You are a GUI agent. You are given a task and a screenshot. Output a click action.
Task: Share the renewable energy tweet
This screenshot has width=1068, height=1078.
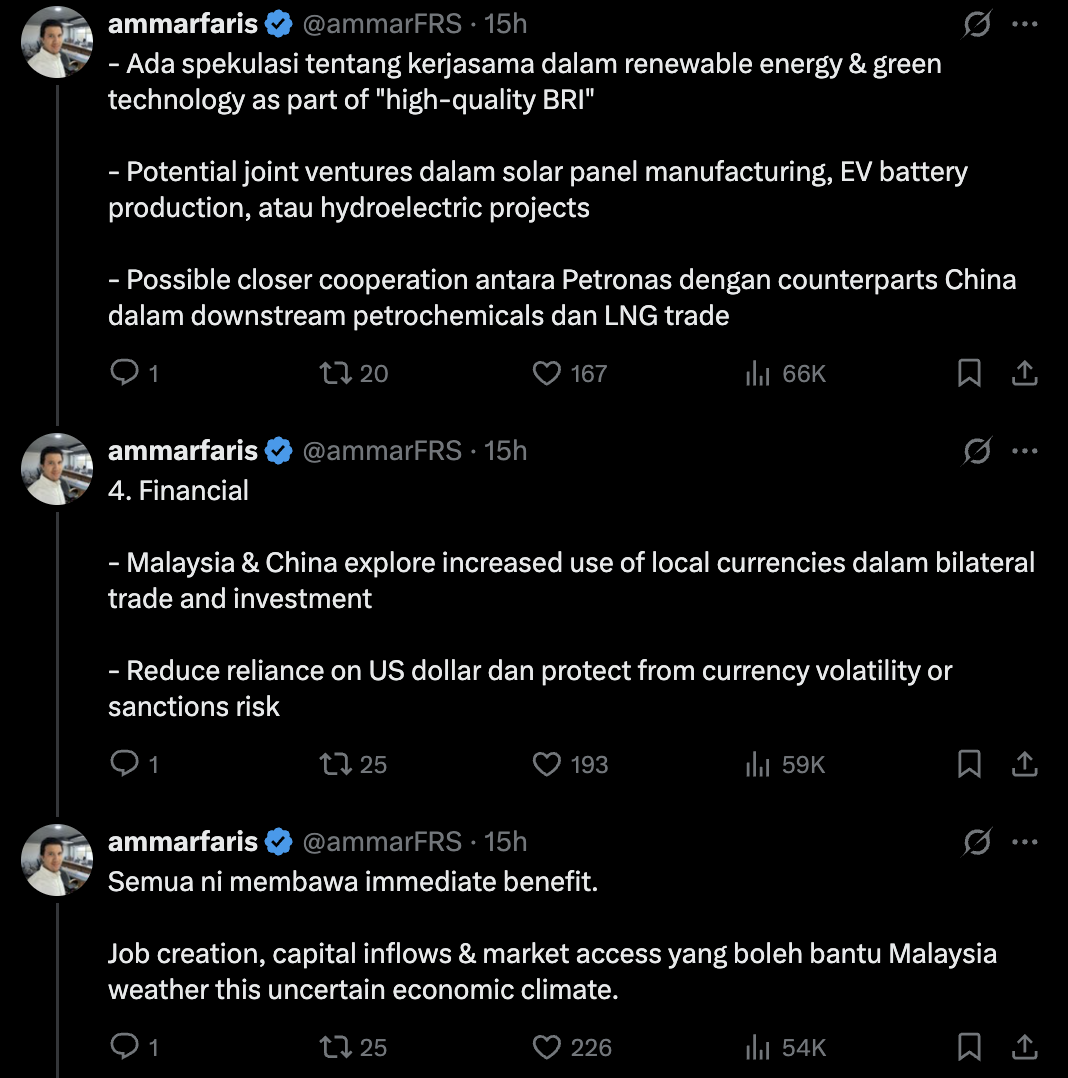pyautogui.click(x=1024, y=374)
